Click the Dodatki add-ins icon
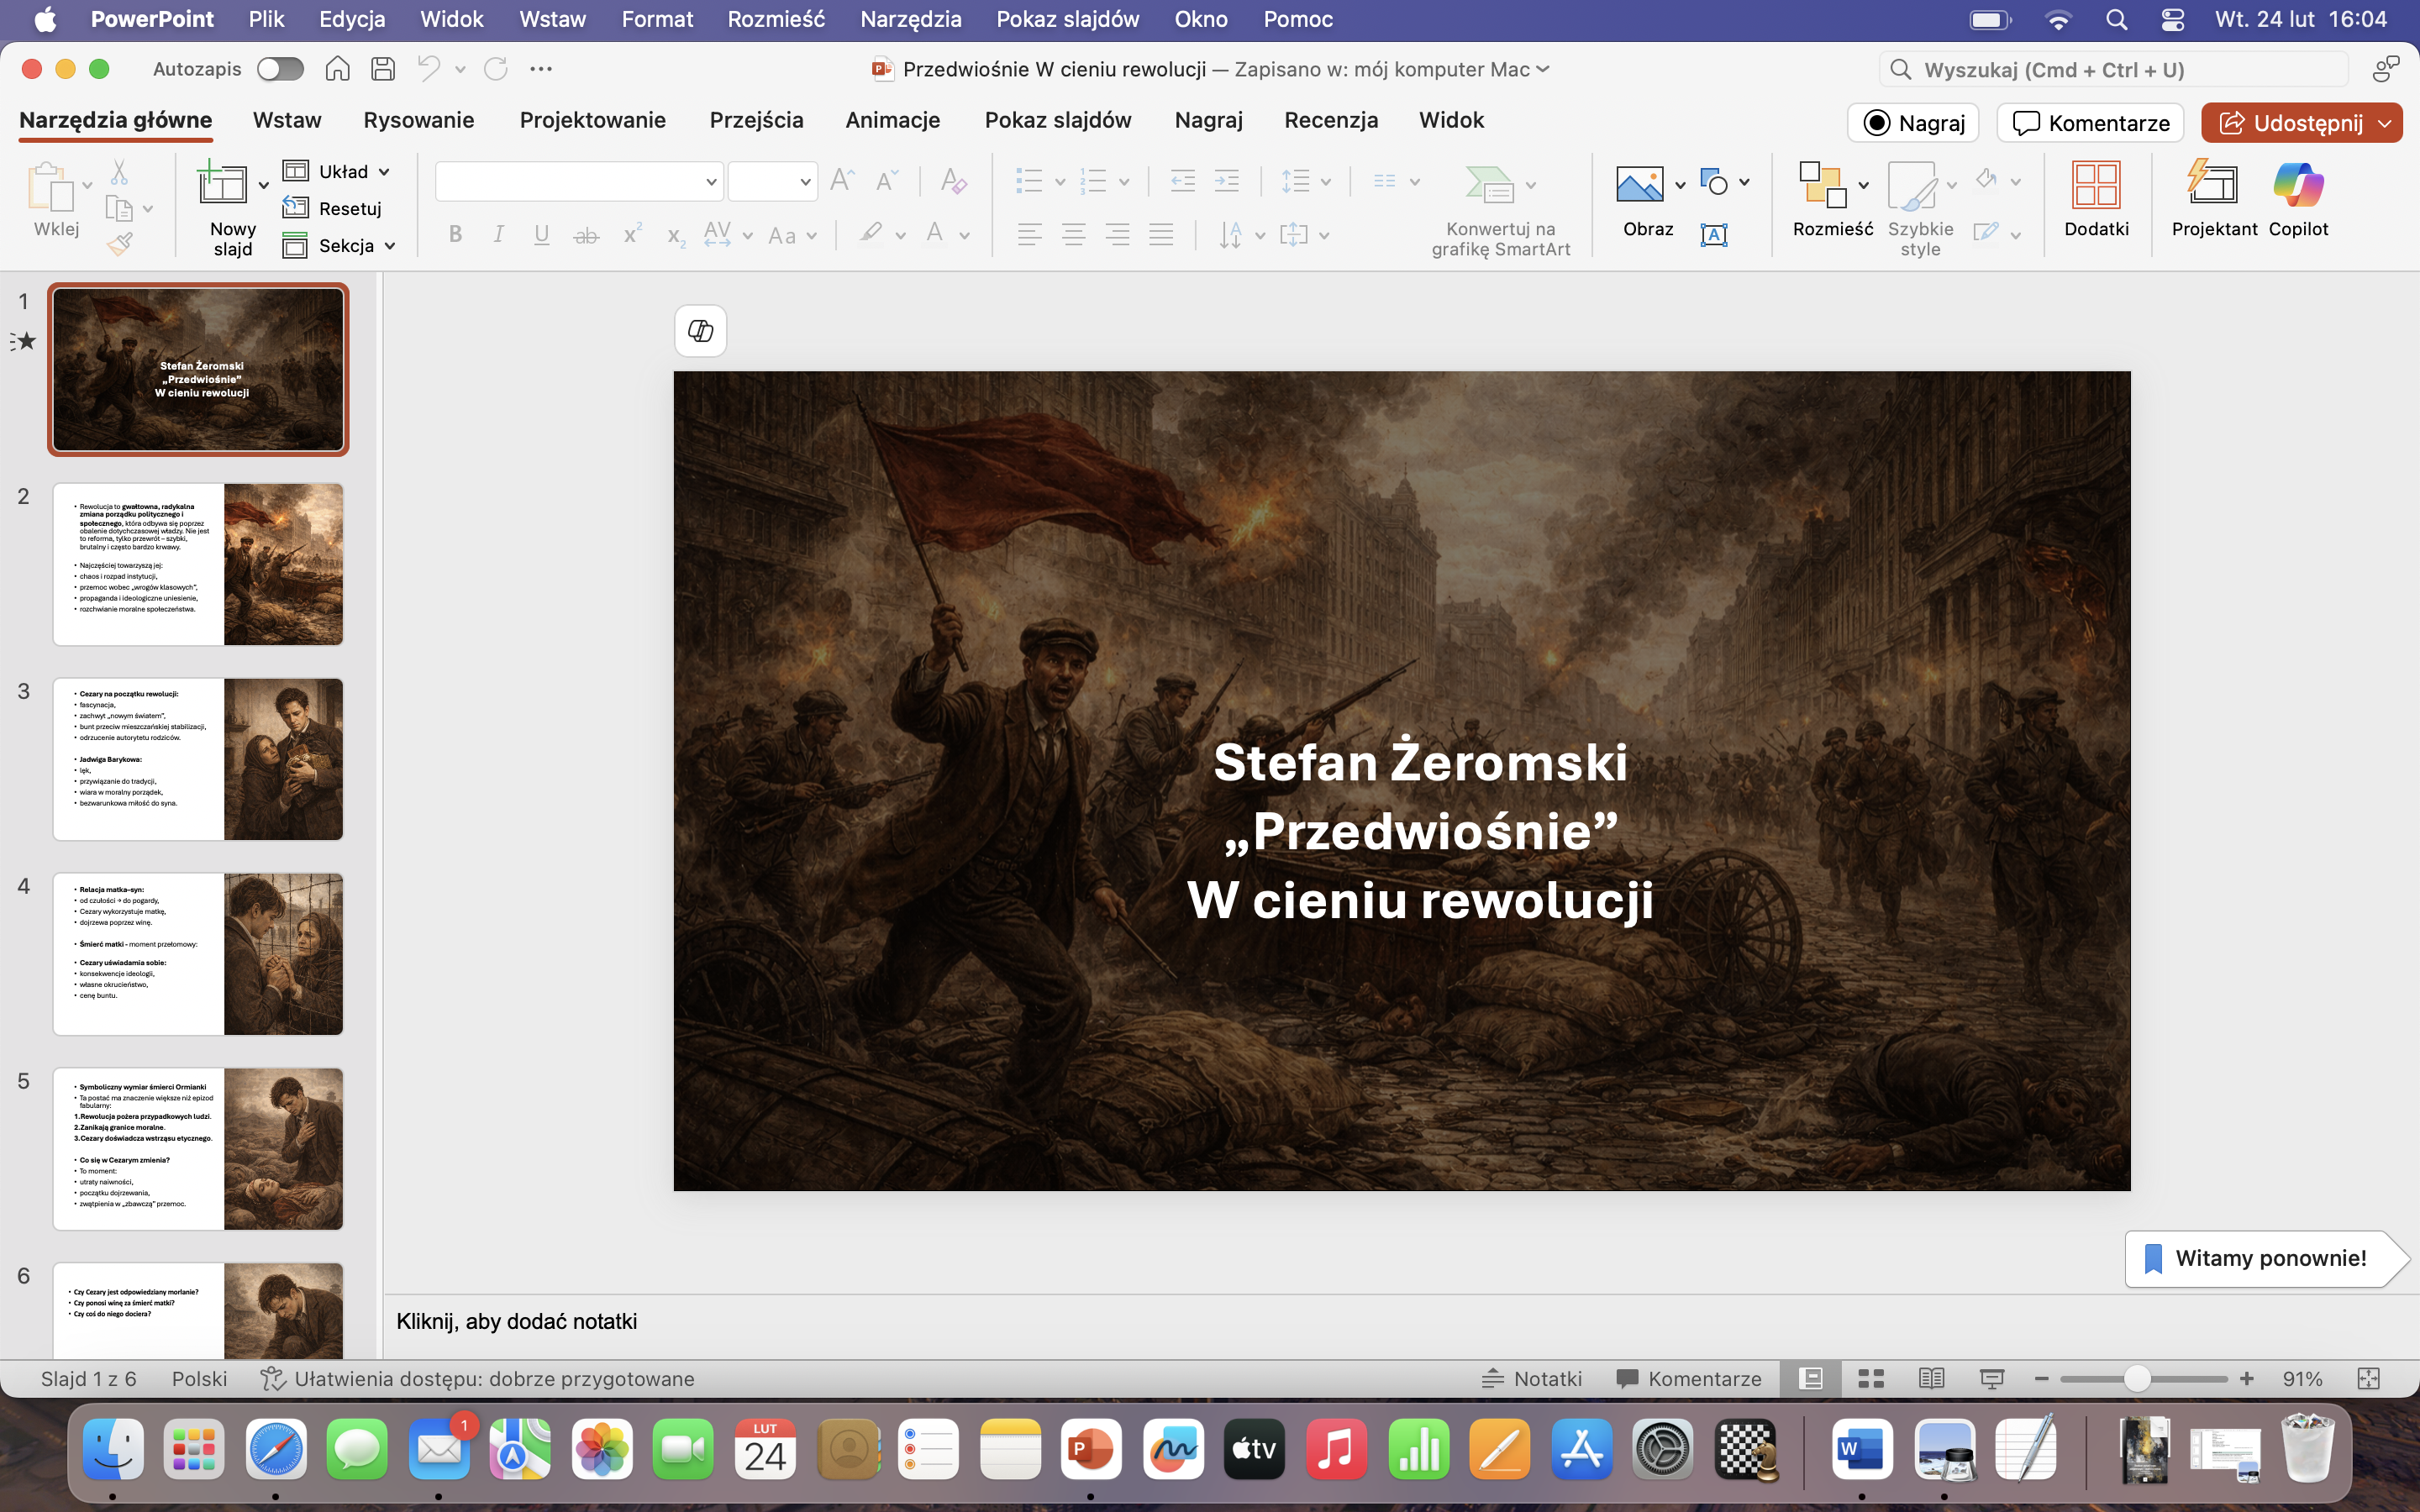The image size is (2420, 1512). pos(2096,186)
